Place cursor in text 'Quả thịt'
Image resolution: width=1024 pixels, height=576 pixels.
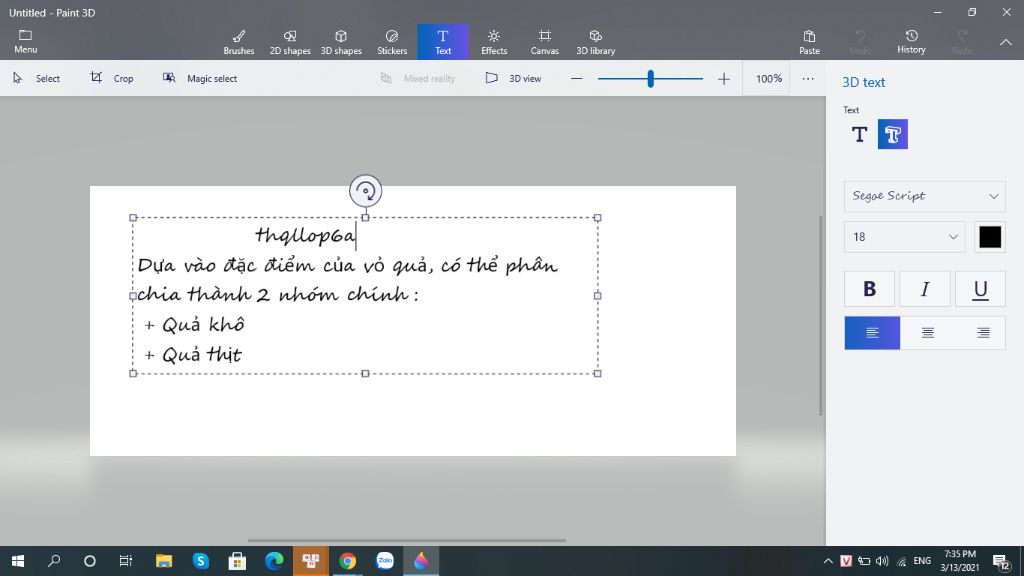[x=202, y=355]
